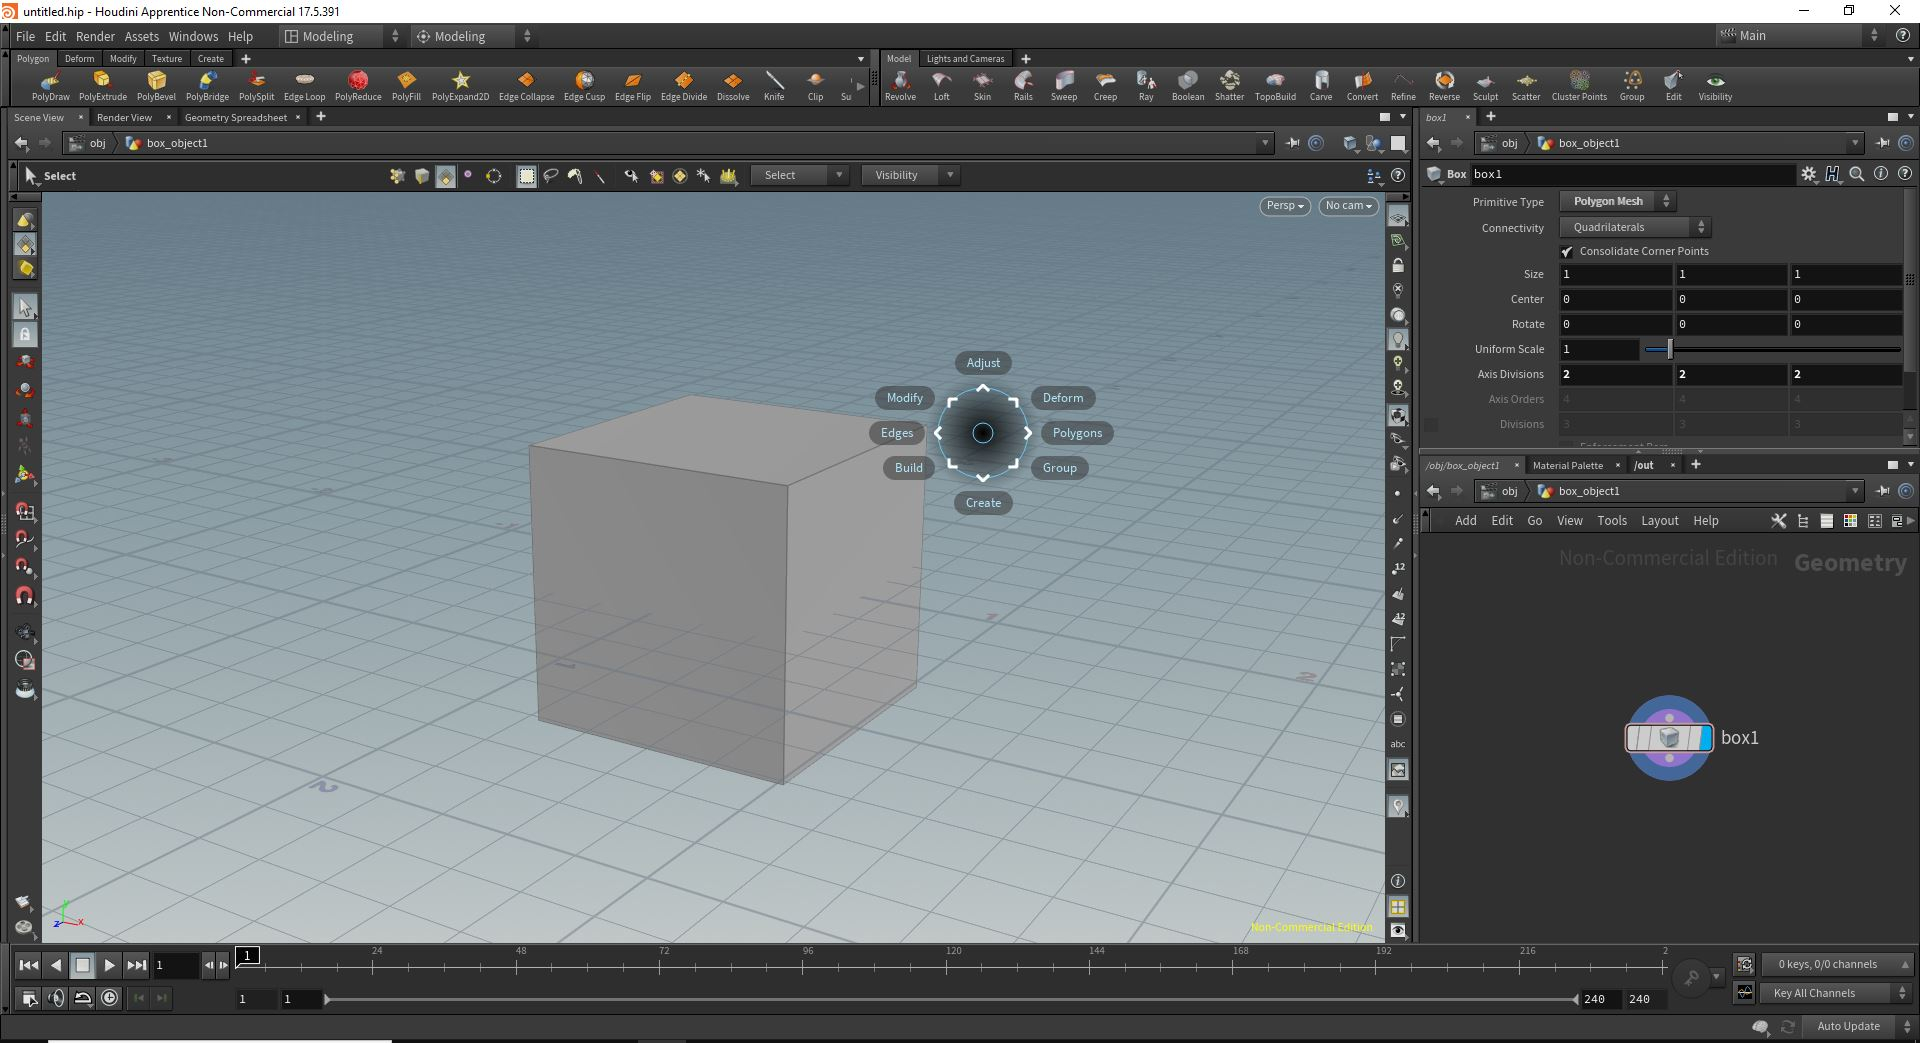Activate the PolyBridge tool
Screen dimensions: 1920x1043
click(x=207, y=86)
